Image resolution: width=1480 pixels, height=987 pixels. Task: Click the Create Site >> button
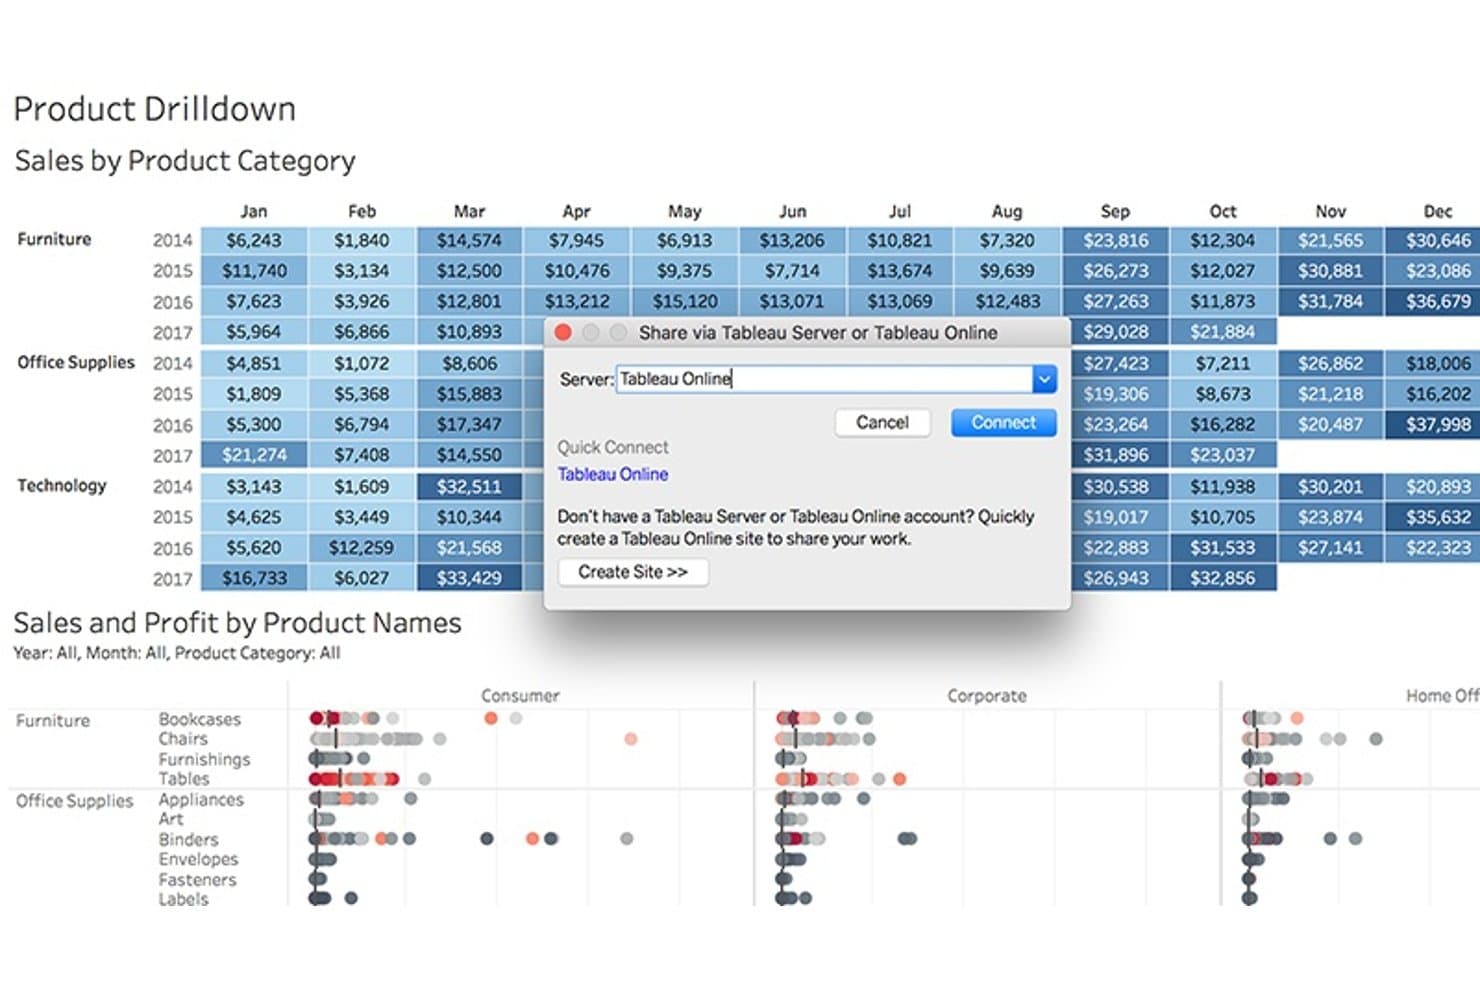(x=633, y=572)
